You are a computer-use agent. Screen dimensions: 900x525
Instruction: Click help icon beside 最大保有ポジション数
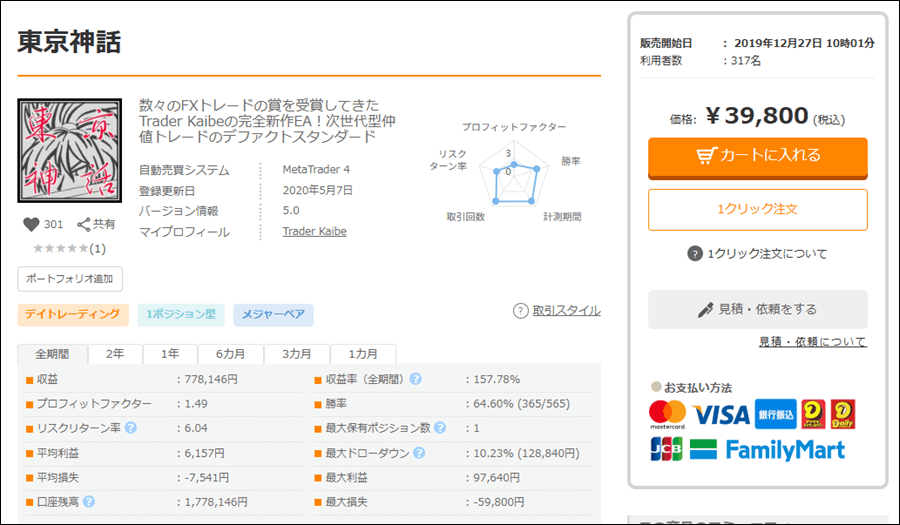[439, 428]
